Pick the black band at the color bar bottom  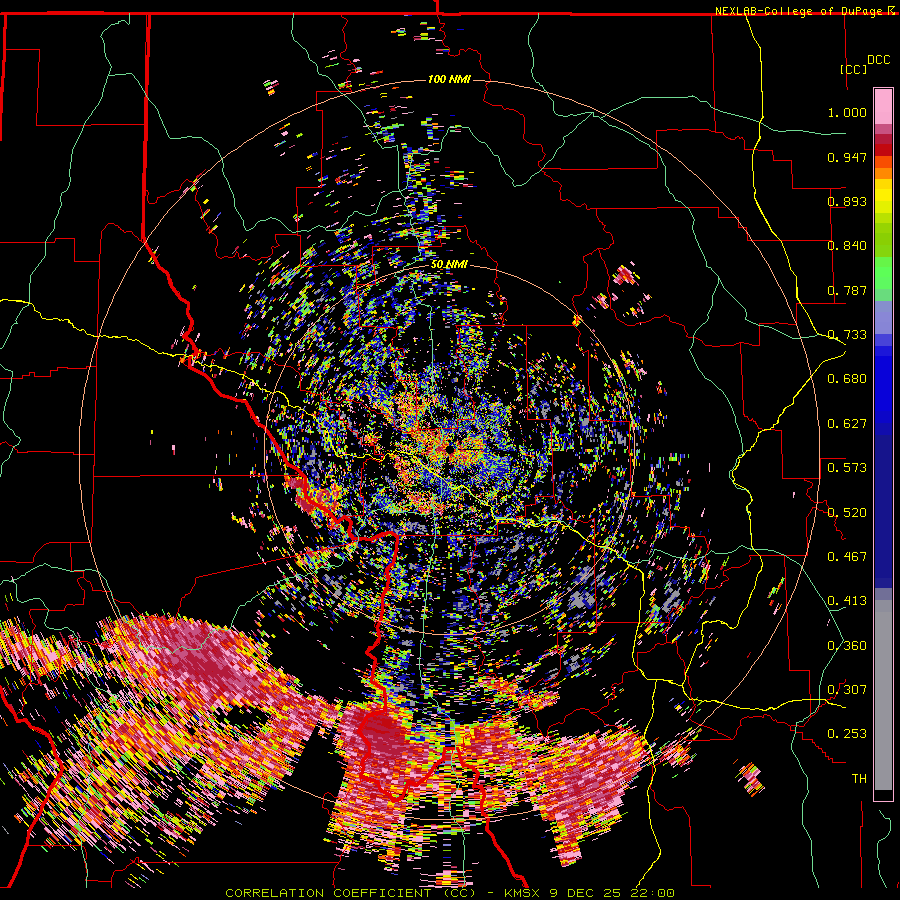click(883, 795)
